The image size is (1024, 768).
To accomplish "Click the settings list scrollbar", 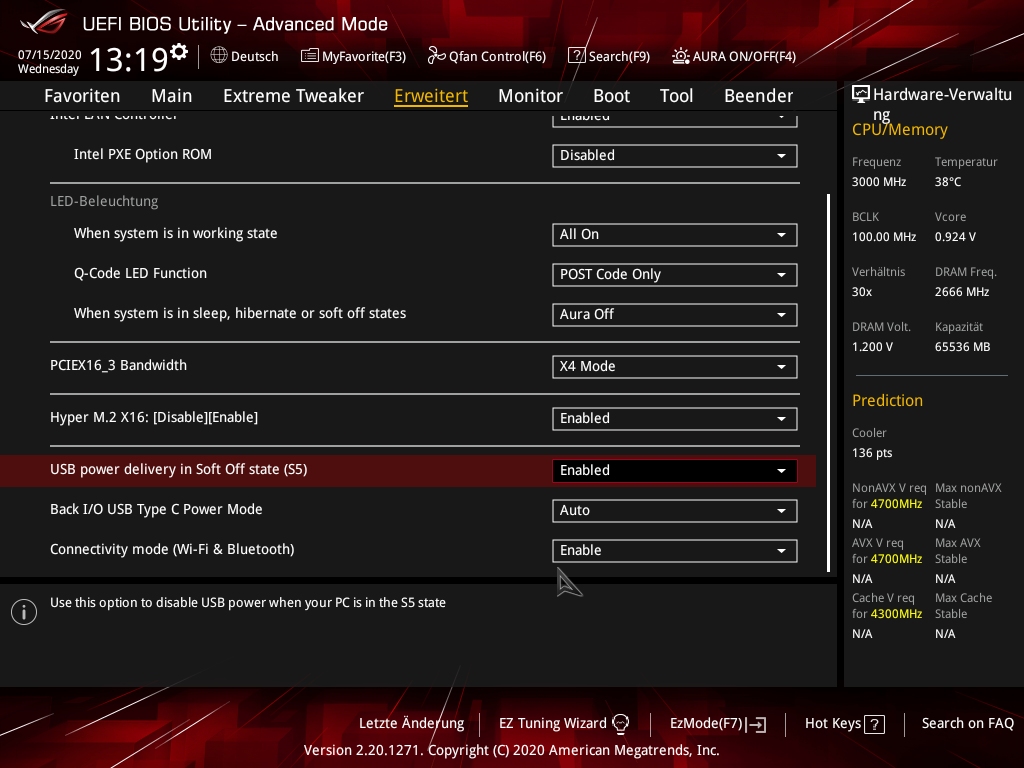I will pyautogui.click(x=829, y=383).
